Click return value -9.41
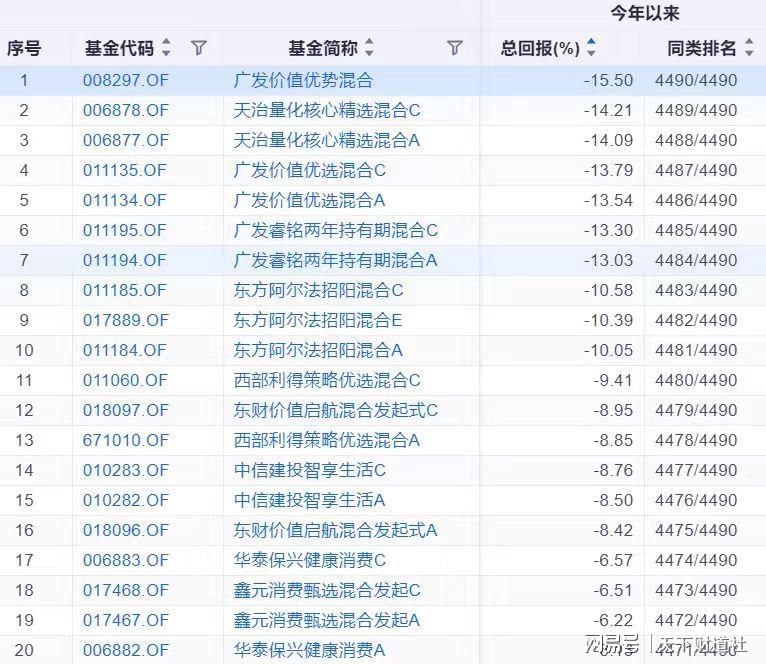Image resolution: width=766 pixels, height=664 pixels. click(613, 380)
